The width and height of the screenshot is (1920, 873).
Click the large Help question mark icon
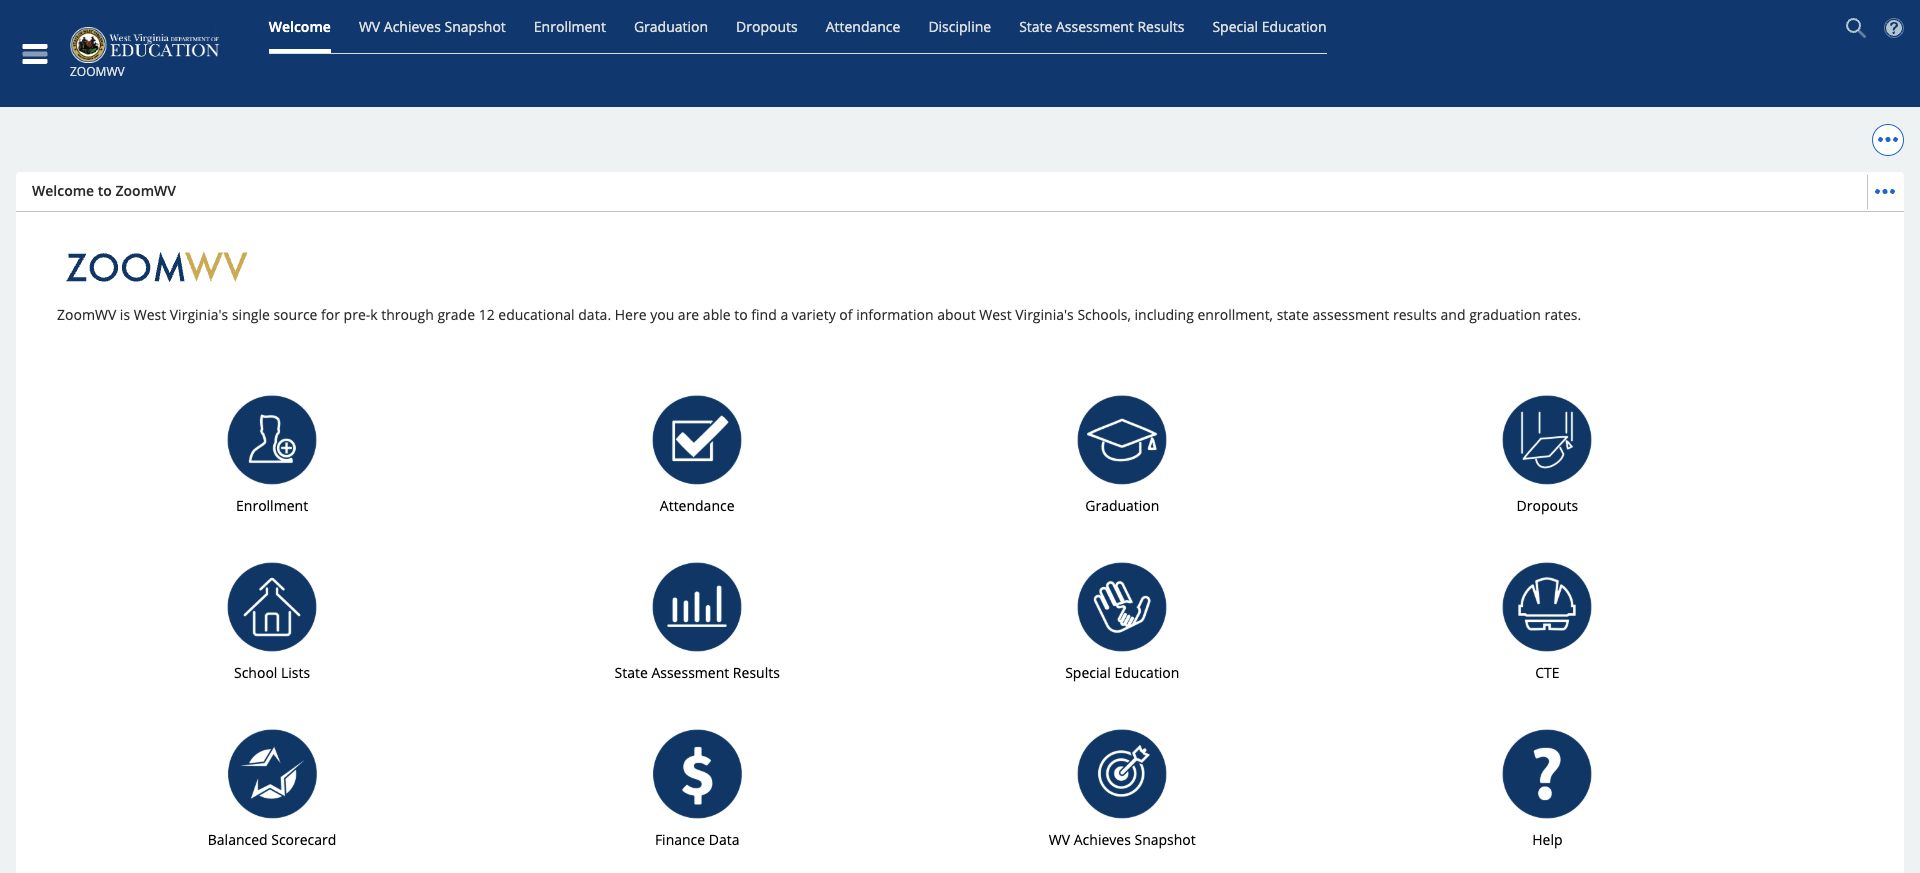[1547, 774]
